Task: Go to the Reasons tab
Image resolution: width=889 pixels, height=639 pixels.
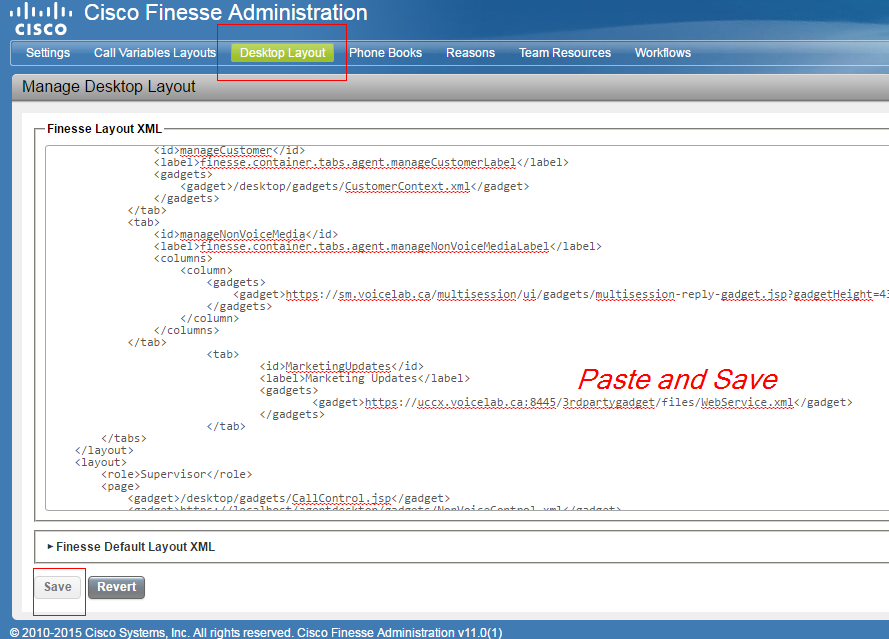Action: (x=471, y=53)
